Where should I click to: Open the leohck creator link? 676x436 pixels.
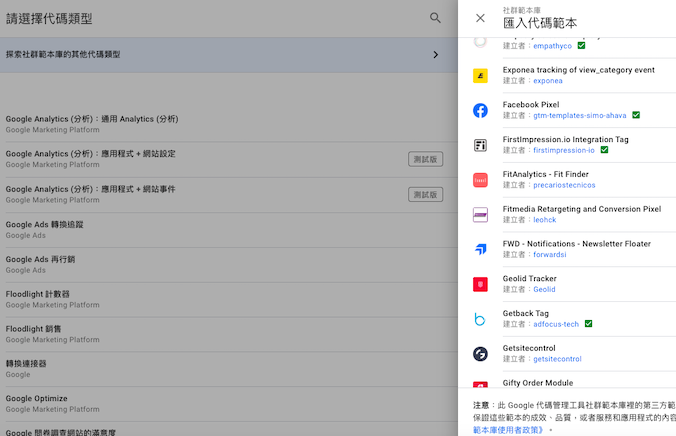tap(545, 220)
